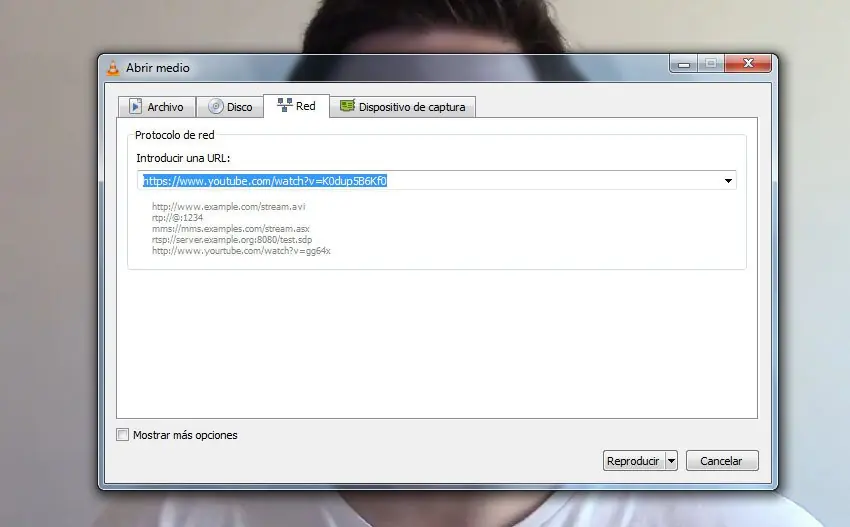850x527 pixels.
Task: Close the Abrir medio dialog
Action: (748, 63)
